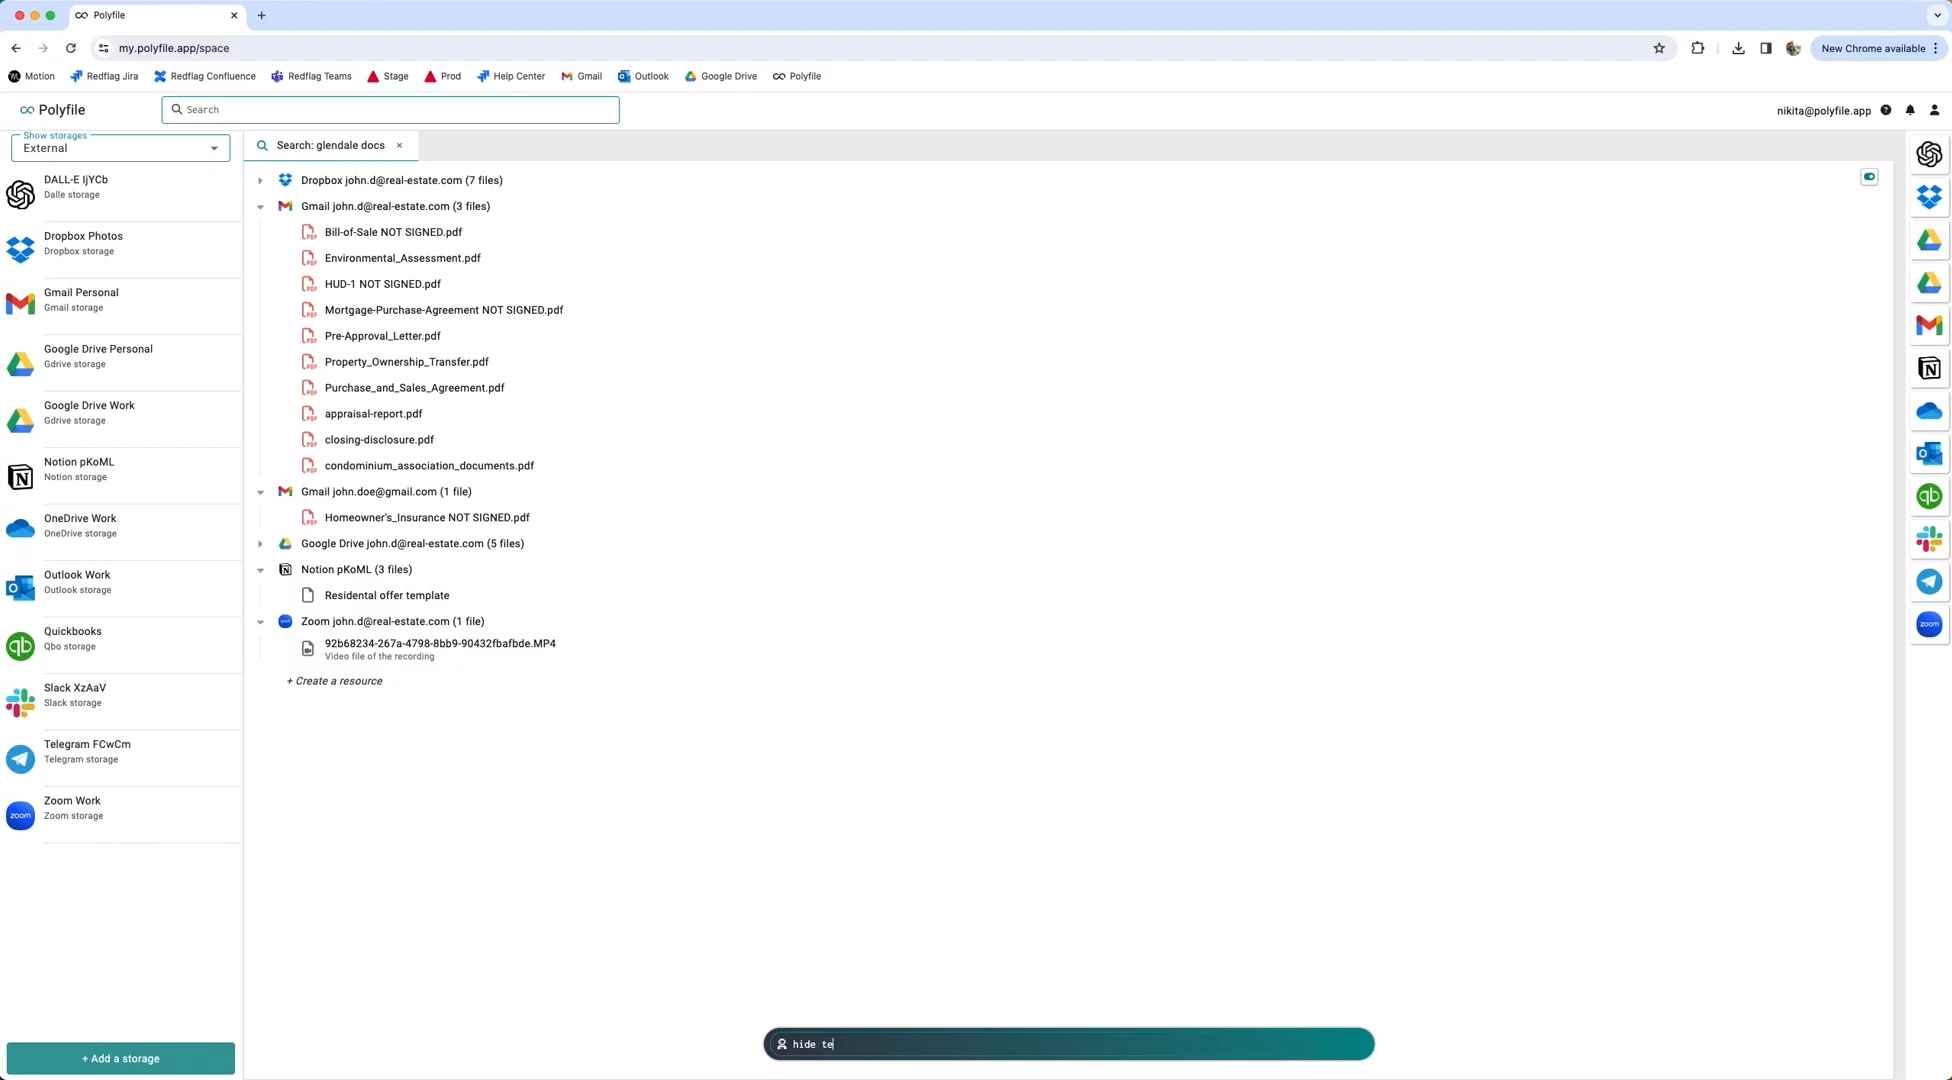
Task: Expand Dropbox john.d@real-estate.com results
Action: (260, 181)
